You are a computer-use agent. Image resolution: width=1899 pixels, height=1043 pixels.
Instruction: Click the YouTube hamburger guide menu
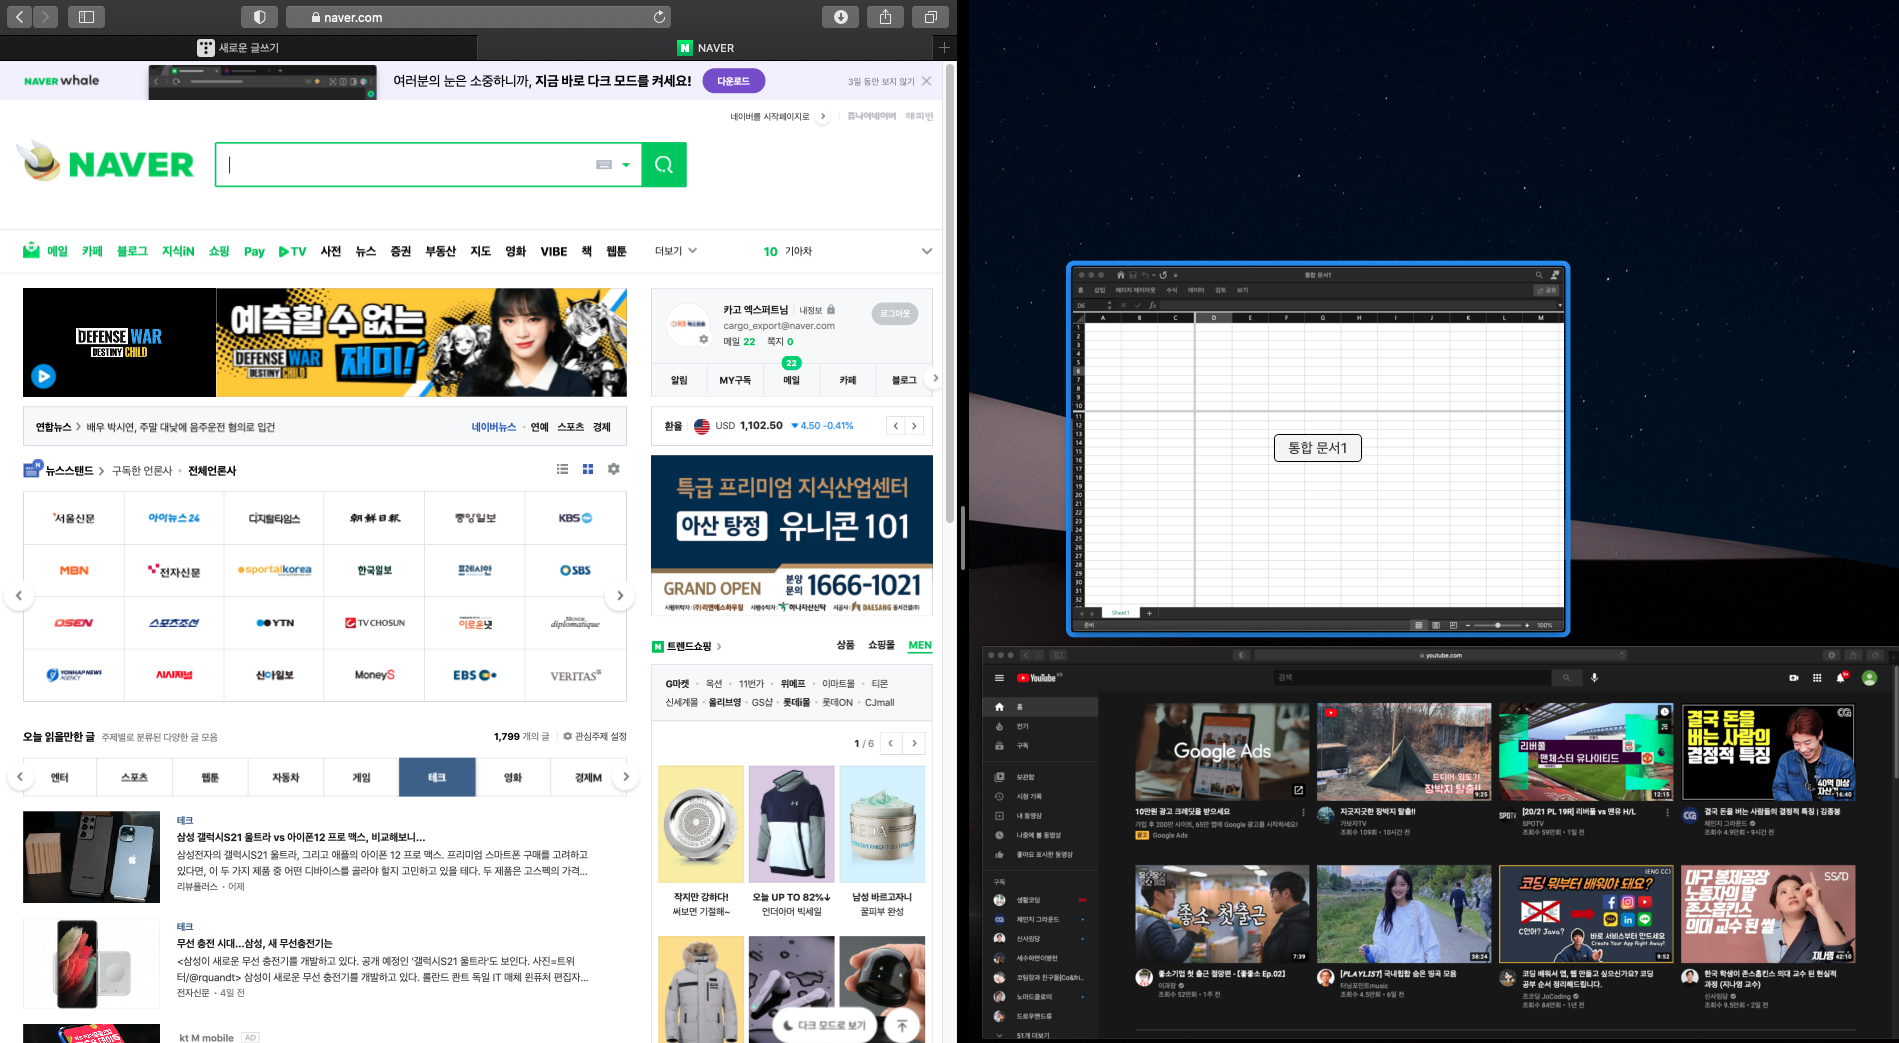point(998,678)
